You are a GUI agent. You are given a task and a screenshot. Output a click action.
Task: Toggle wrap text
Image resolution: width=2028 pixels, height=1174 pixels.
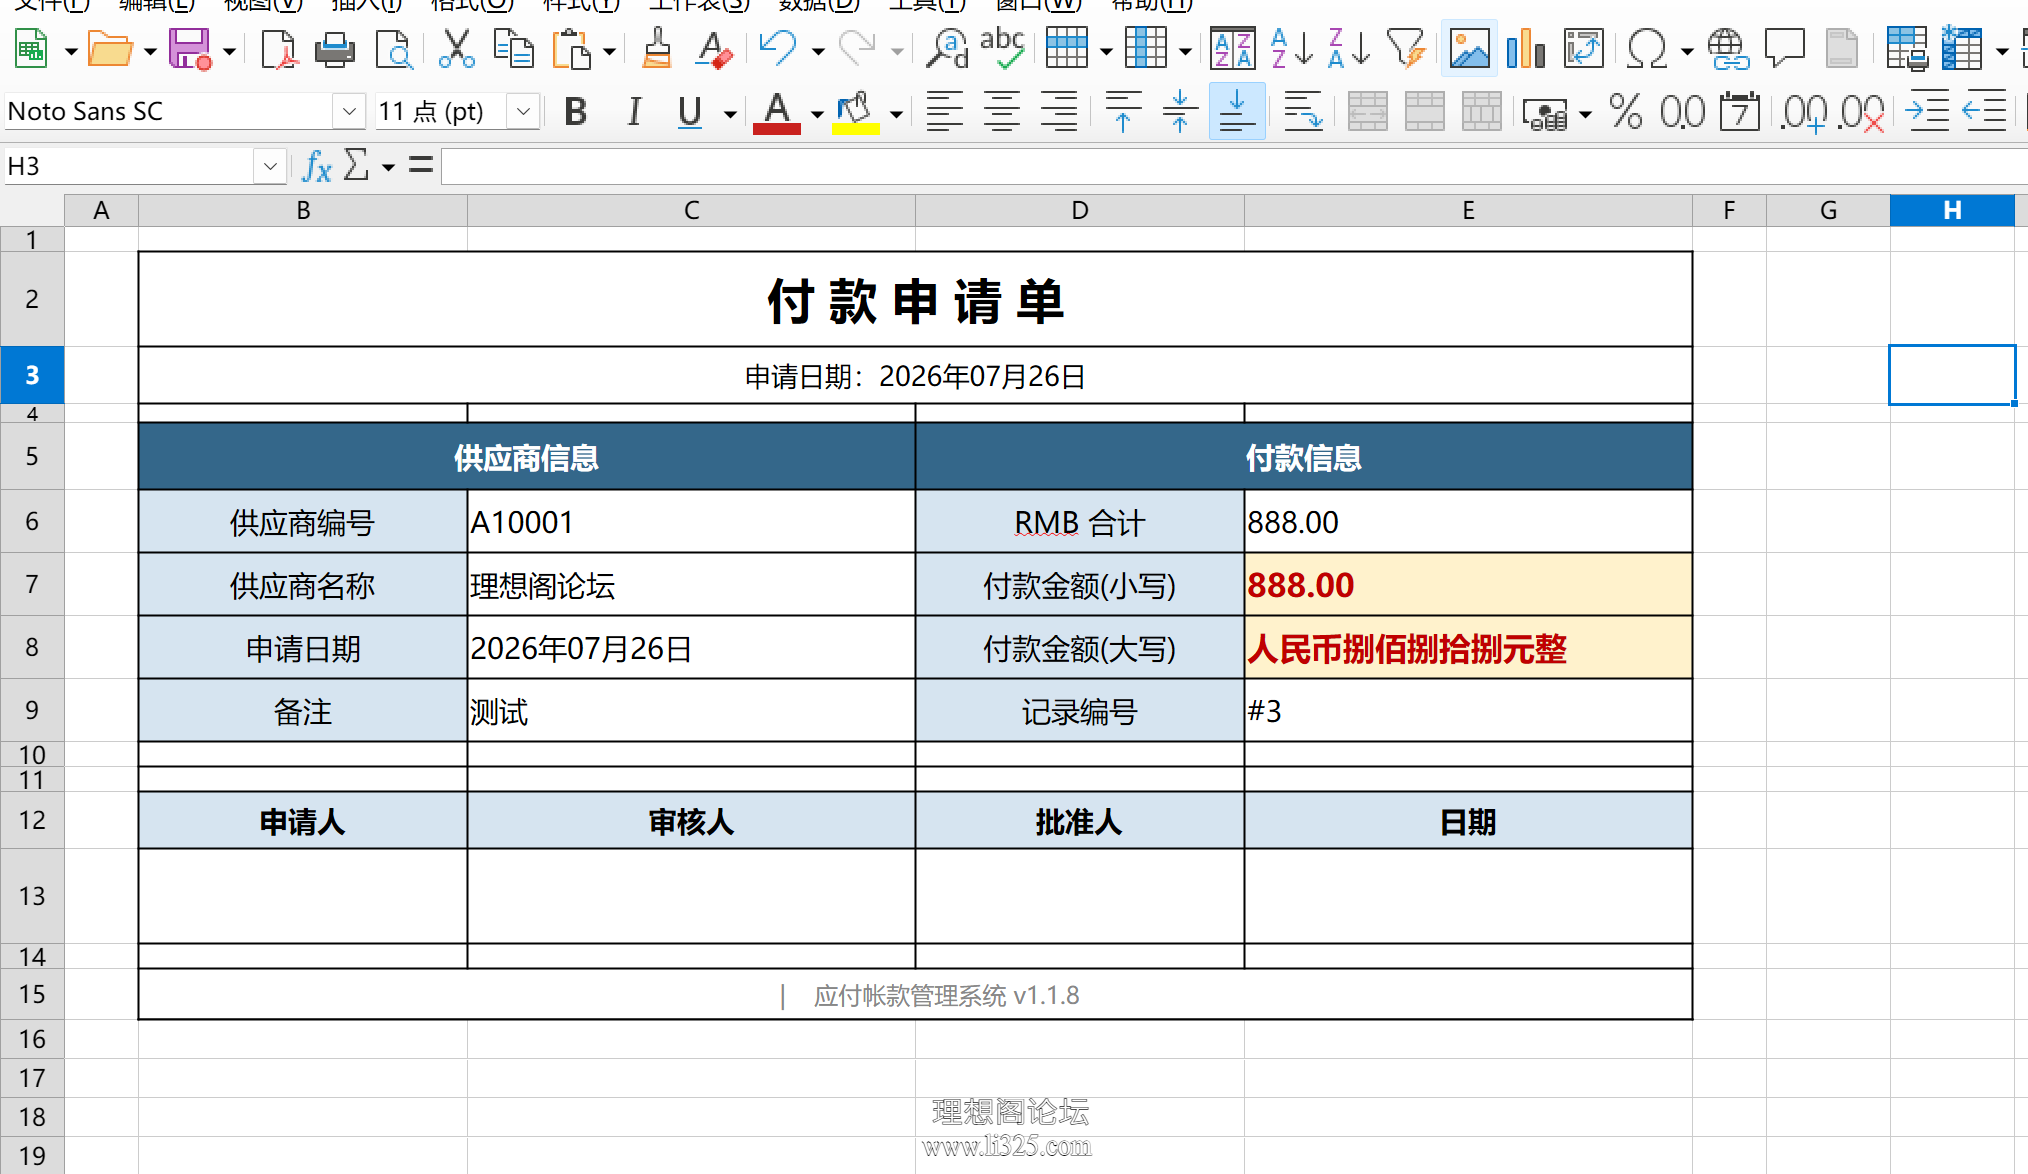1303,112
